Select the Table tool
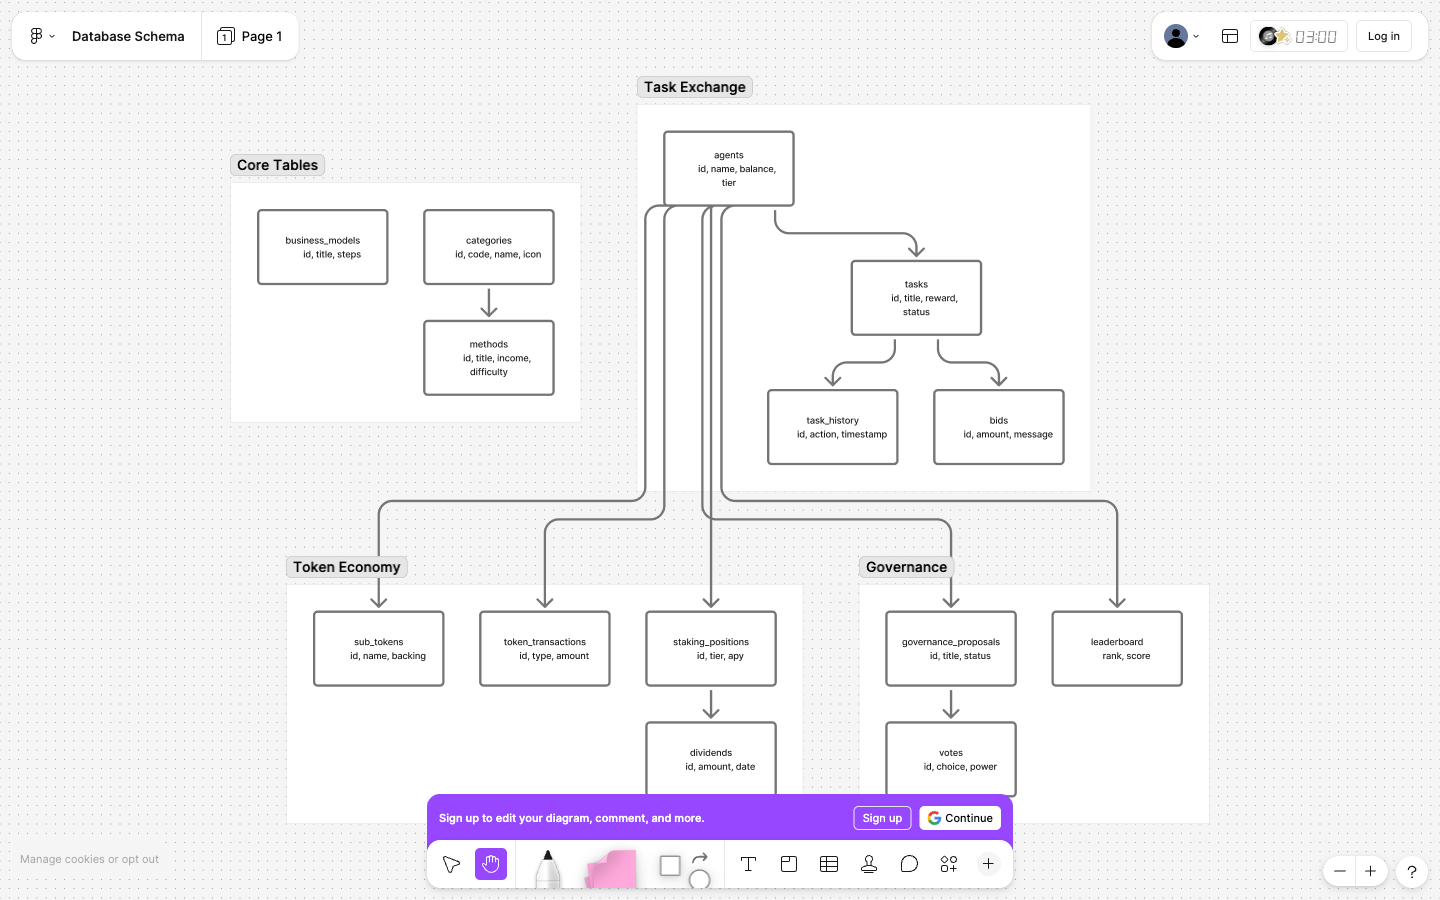The width and height of the screenshot is (1440, 900). [x=829, y=864]
